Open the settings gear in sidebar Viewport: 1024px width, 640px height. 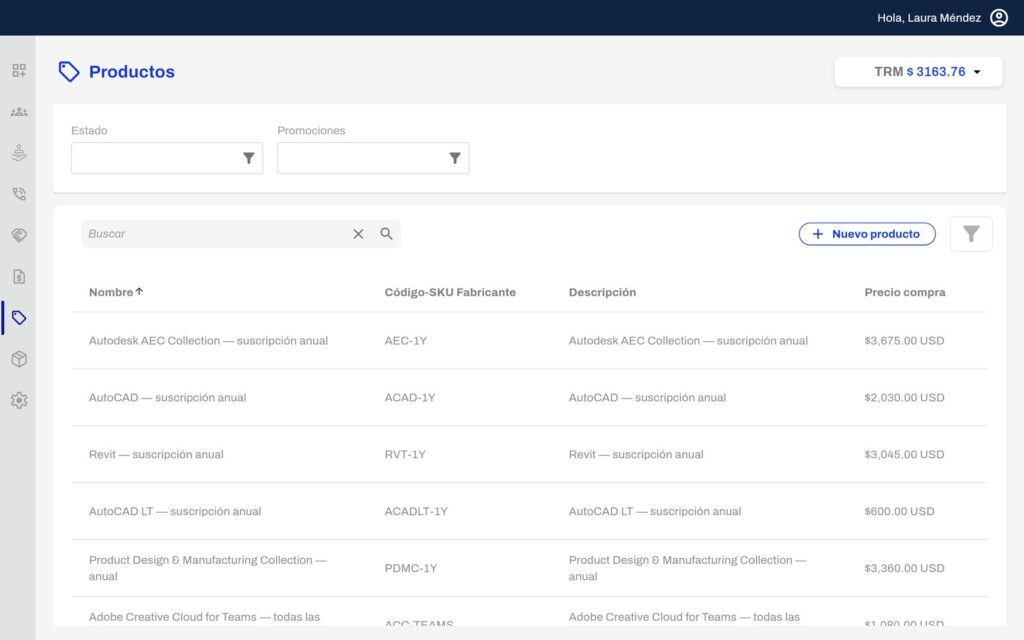(19, 400)
